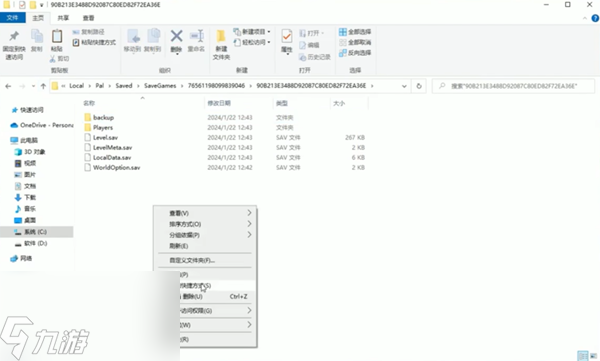Click 粘贴快捷方式 in the ribbon

[94, 42]
